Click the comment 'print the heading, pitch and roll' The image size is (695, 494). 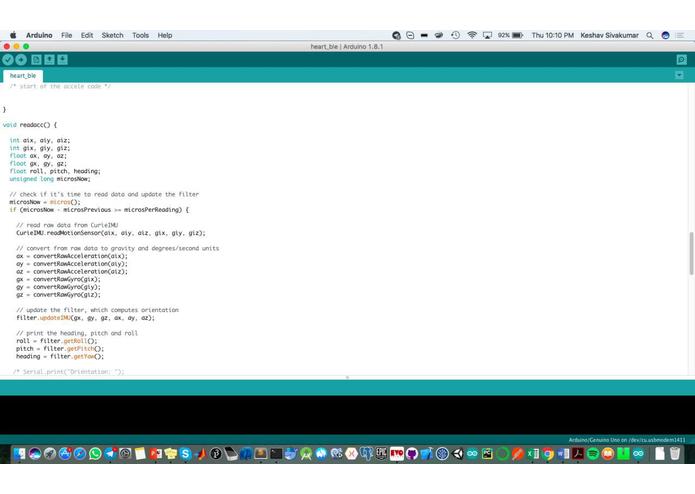click(x=77, y=333)
